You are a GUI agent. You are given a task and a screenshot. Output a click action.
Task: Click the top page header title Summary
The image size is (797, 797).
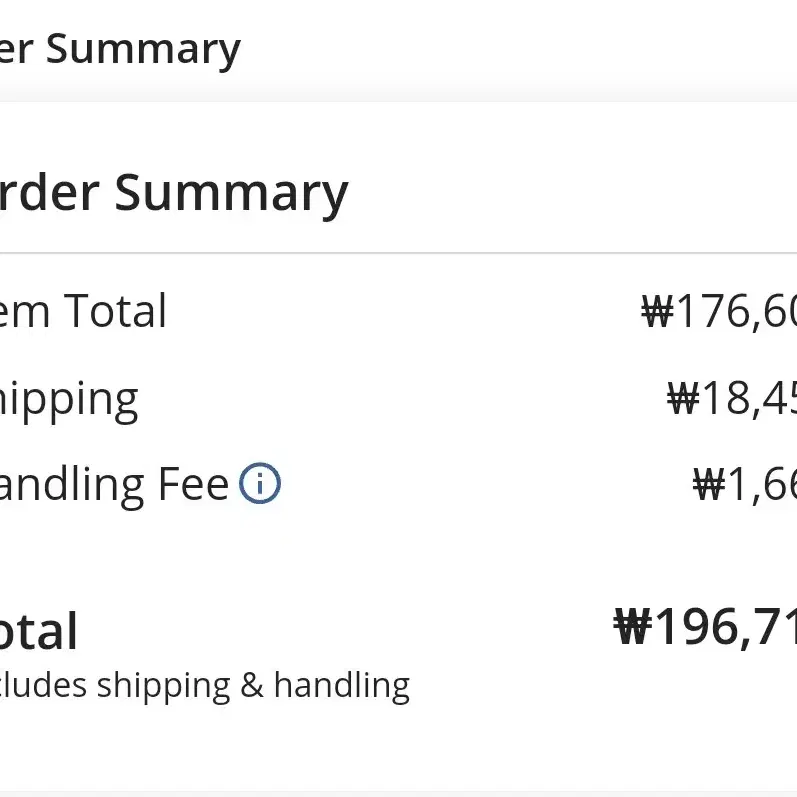pos(119,50)
